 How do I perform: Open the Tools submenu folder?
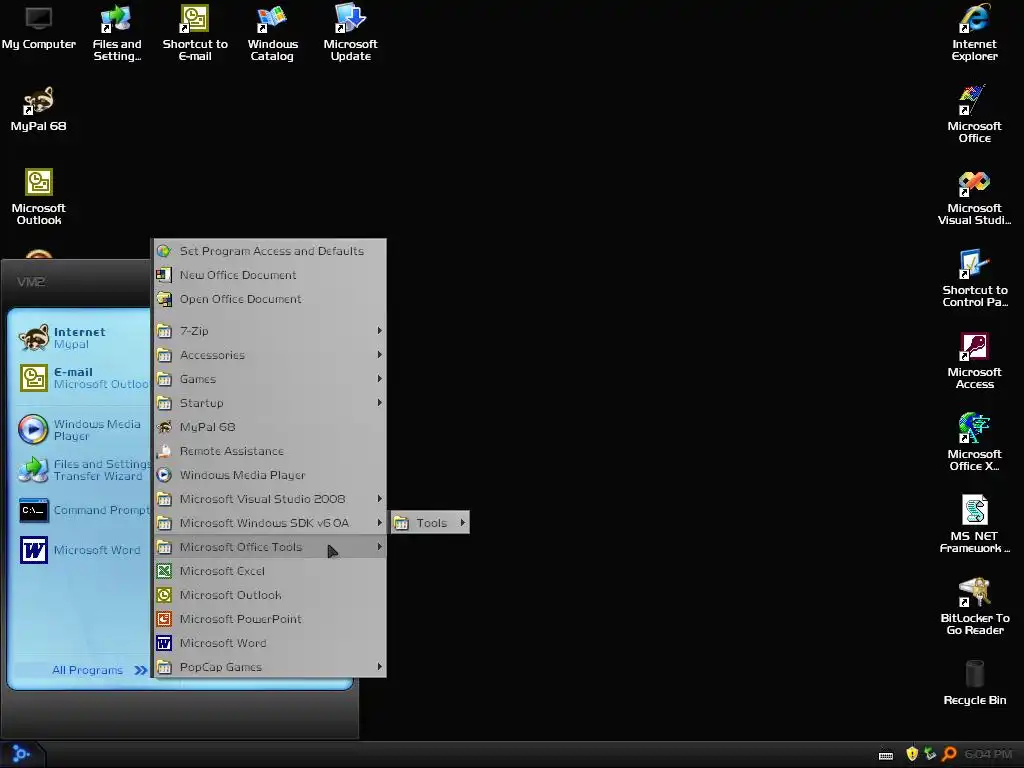(x=430, y=522)
